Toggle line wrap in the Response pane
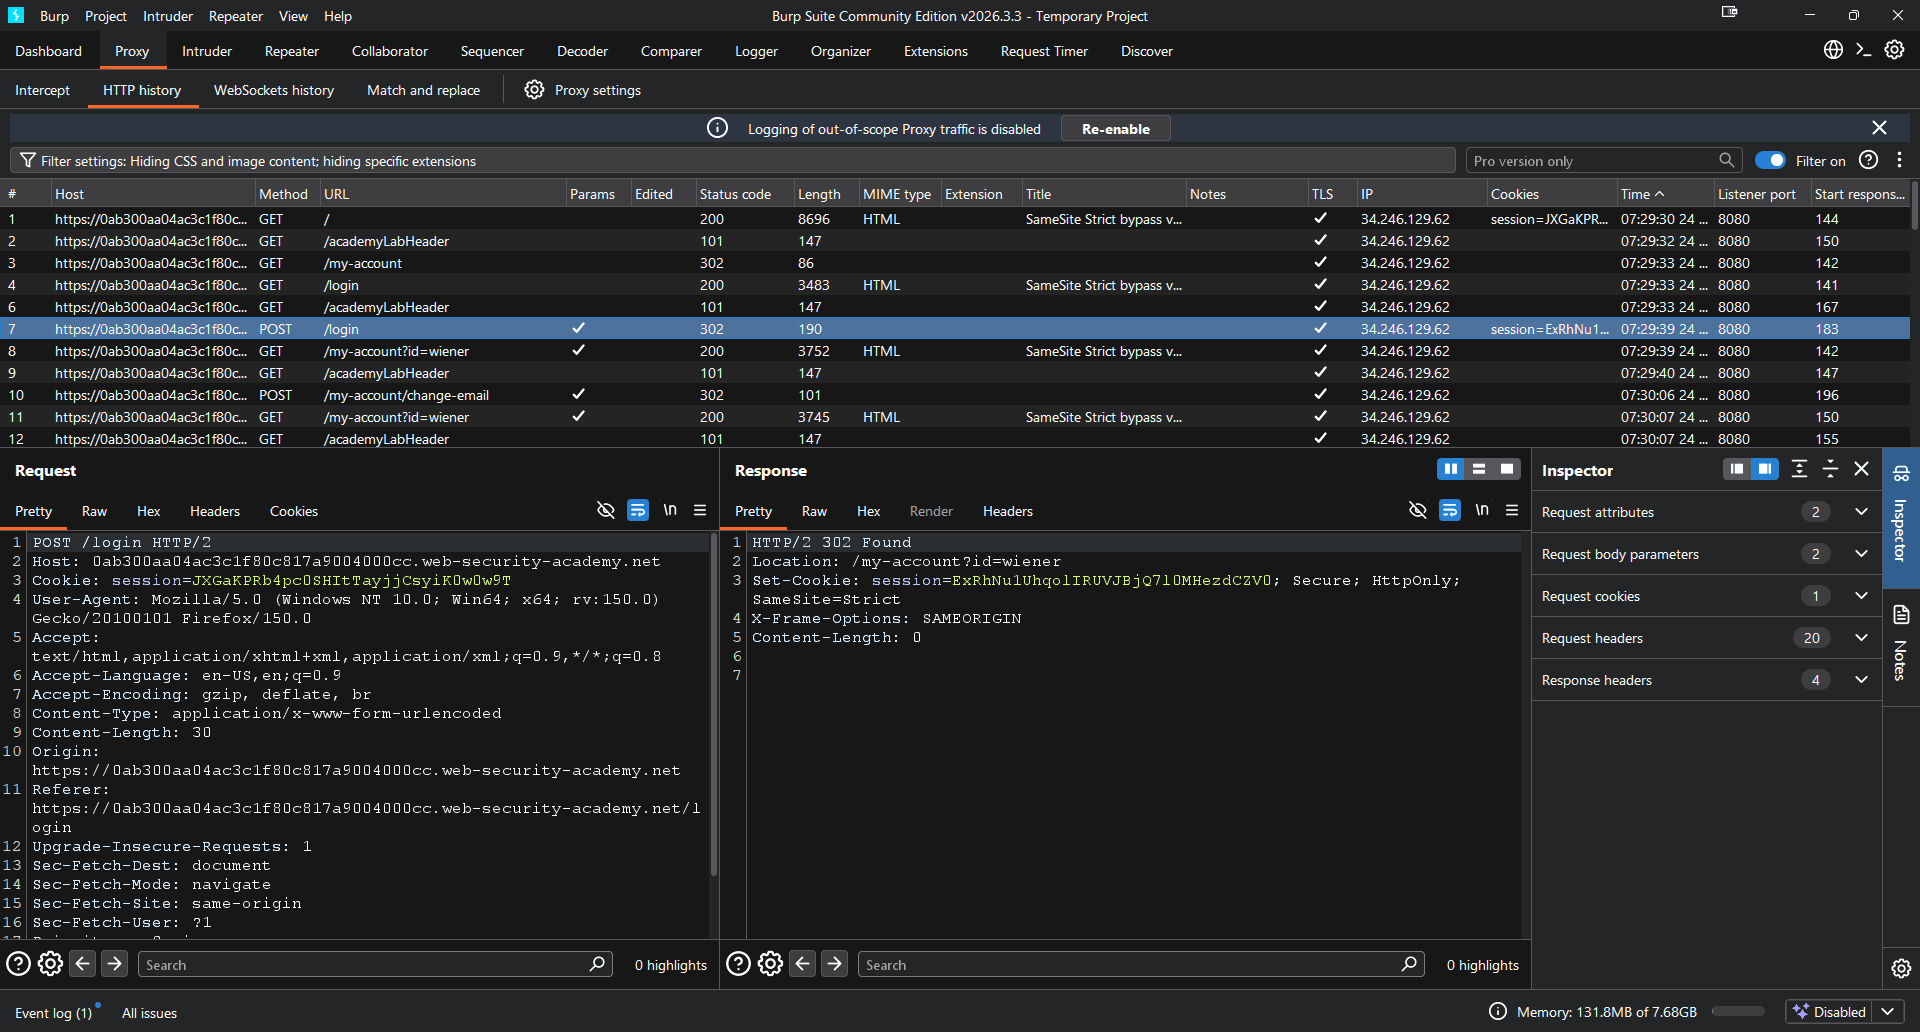The image size is (1920, 1032). coord(1450,510)
